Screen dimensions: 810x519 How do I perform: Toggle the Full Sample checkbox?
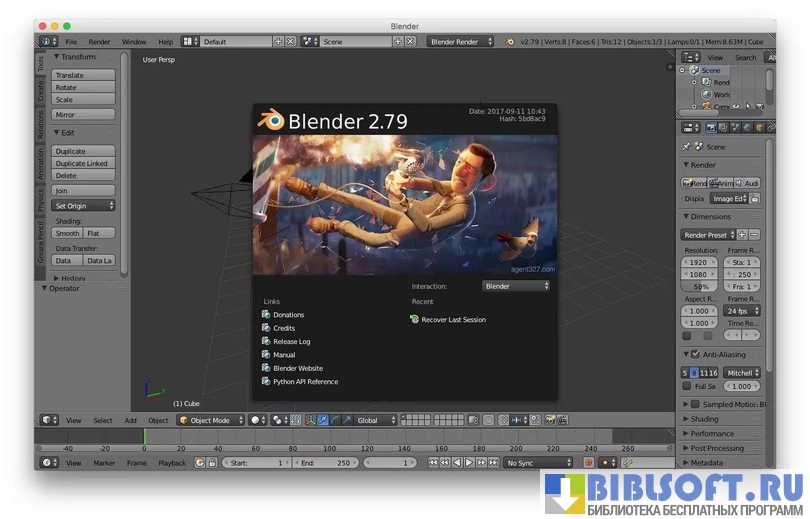point(686,386)
